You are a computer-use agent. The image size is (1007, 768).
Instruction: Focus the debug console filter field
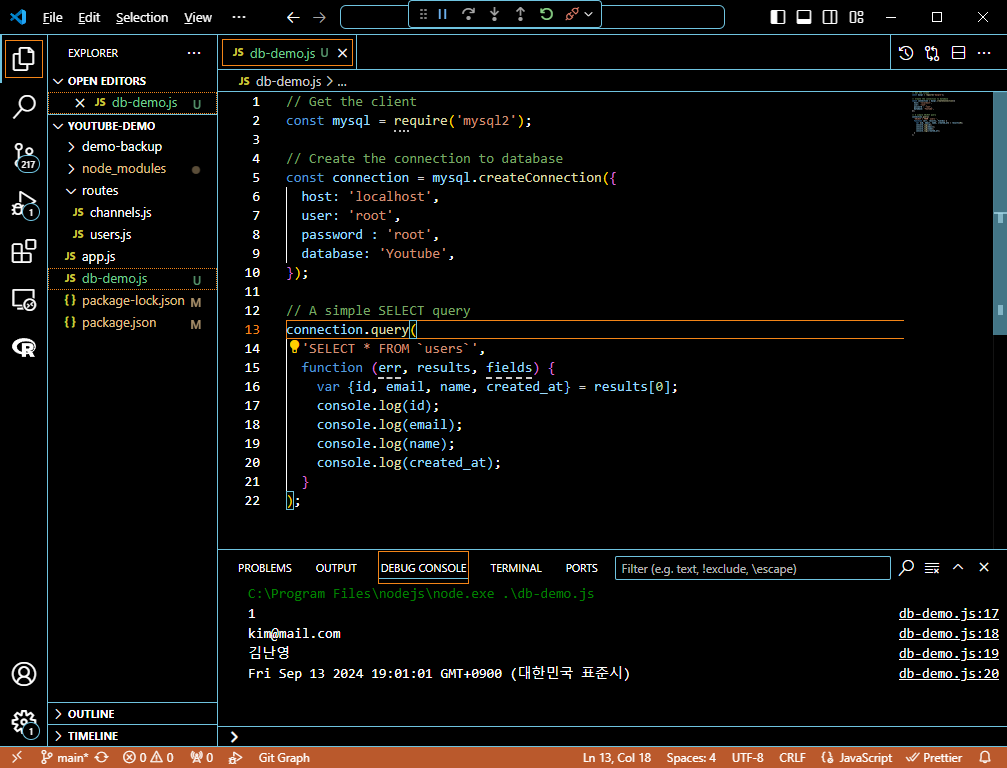point(752,568)
